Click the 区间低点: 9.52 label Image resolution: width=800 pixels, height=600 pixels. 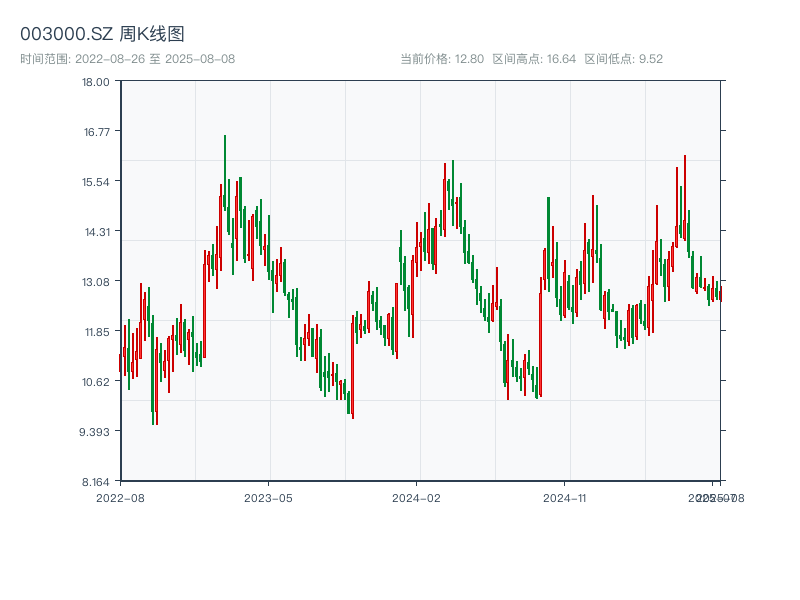pyautogui.click(x=623, y=59)
